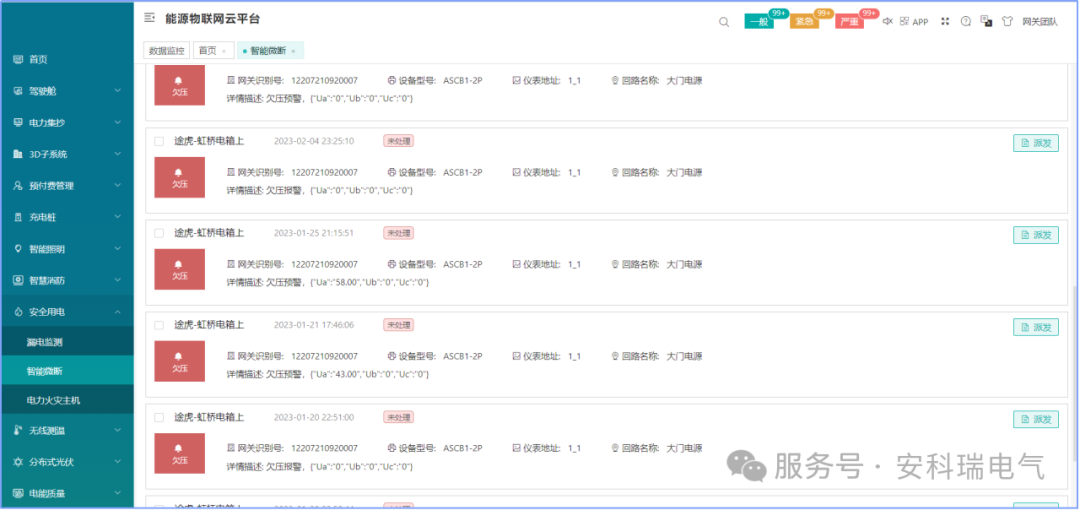Expand the 驾驶舱 sidebar menu
The height and width of the screenshot is (510, 1080).
pos(118,91)
